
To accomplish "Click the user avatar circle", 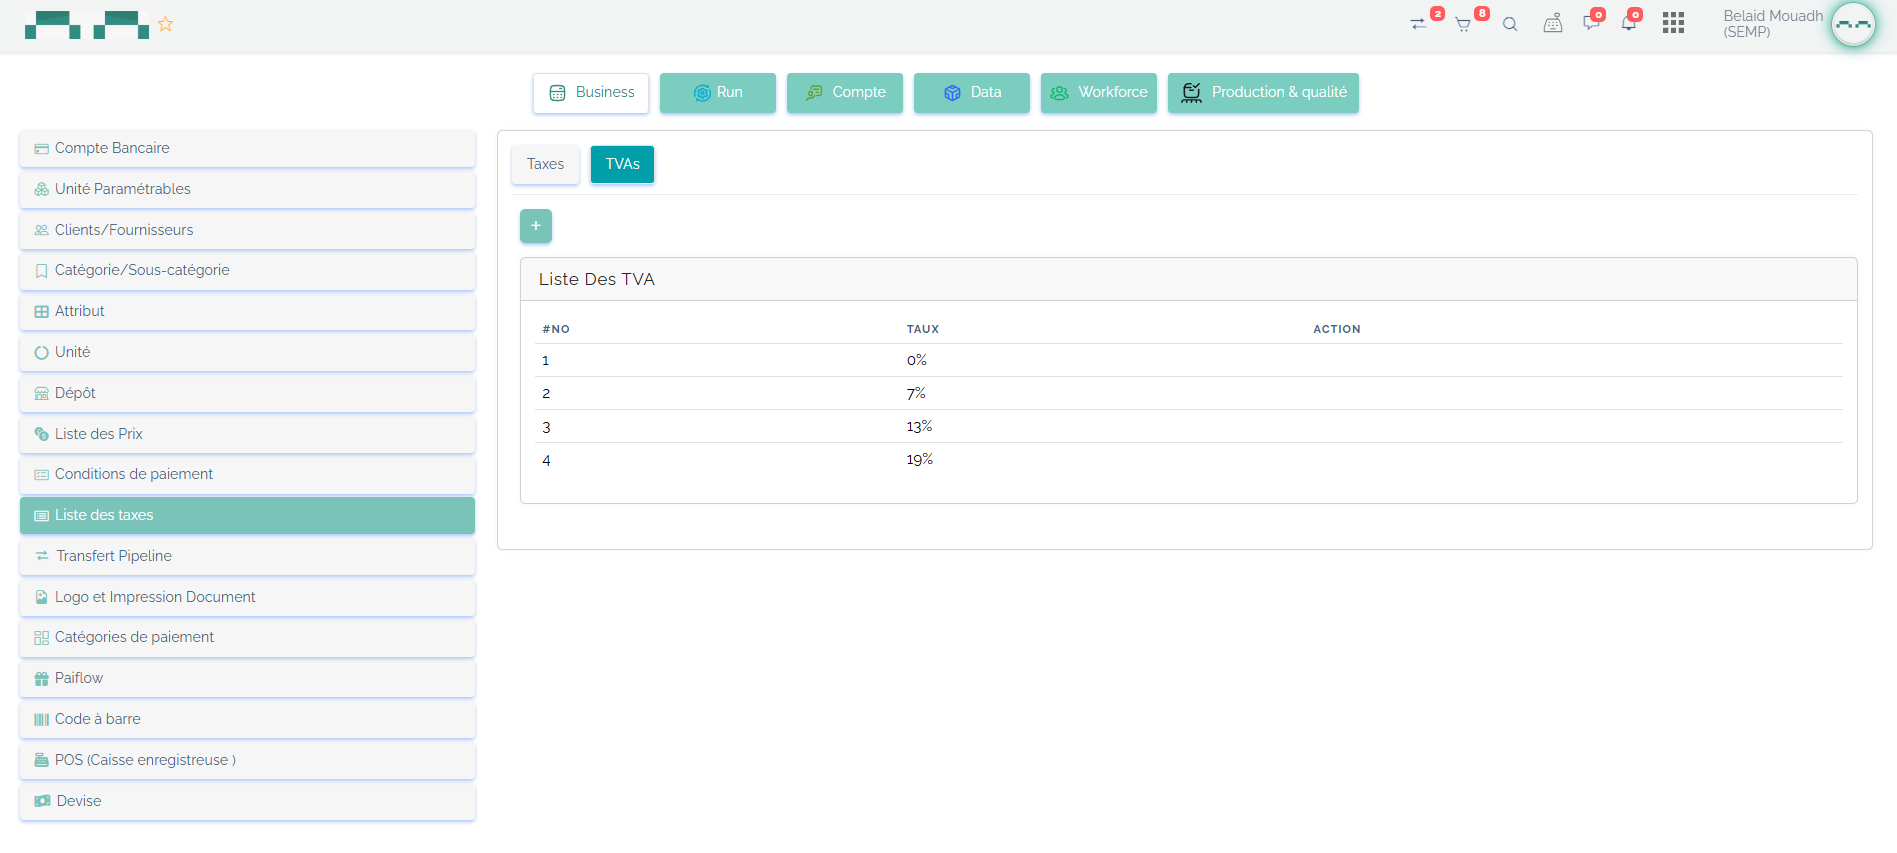I will (1853, 24).
